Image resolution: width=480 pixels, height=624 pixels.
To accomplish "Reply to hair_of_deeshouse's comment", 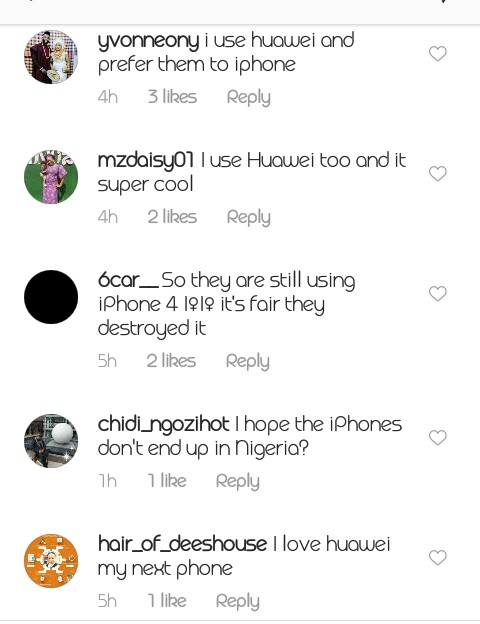I will [238, 602].
